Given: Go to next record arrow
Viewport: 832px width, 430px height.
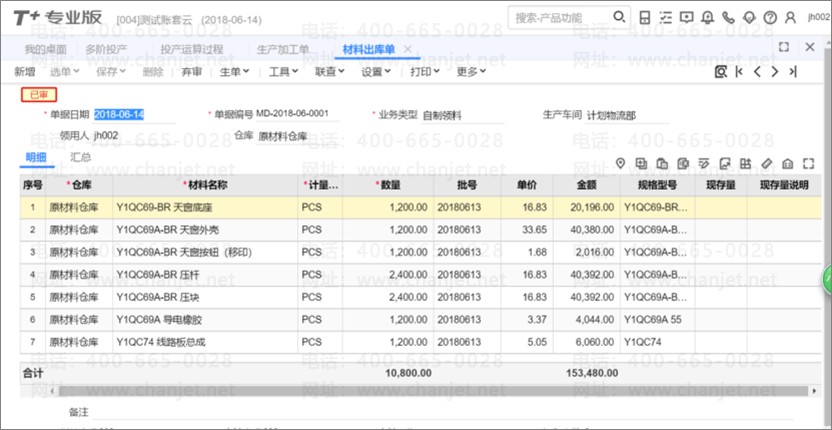Looking at the screenshot, I should pyautogui.click(x=774, y=72).
